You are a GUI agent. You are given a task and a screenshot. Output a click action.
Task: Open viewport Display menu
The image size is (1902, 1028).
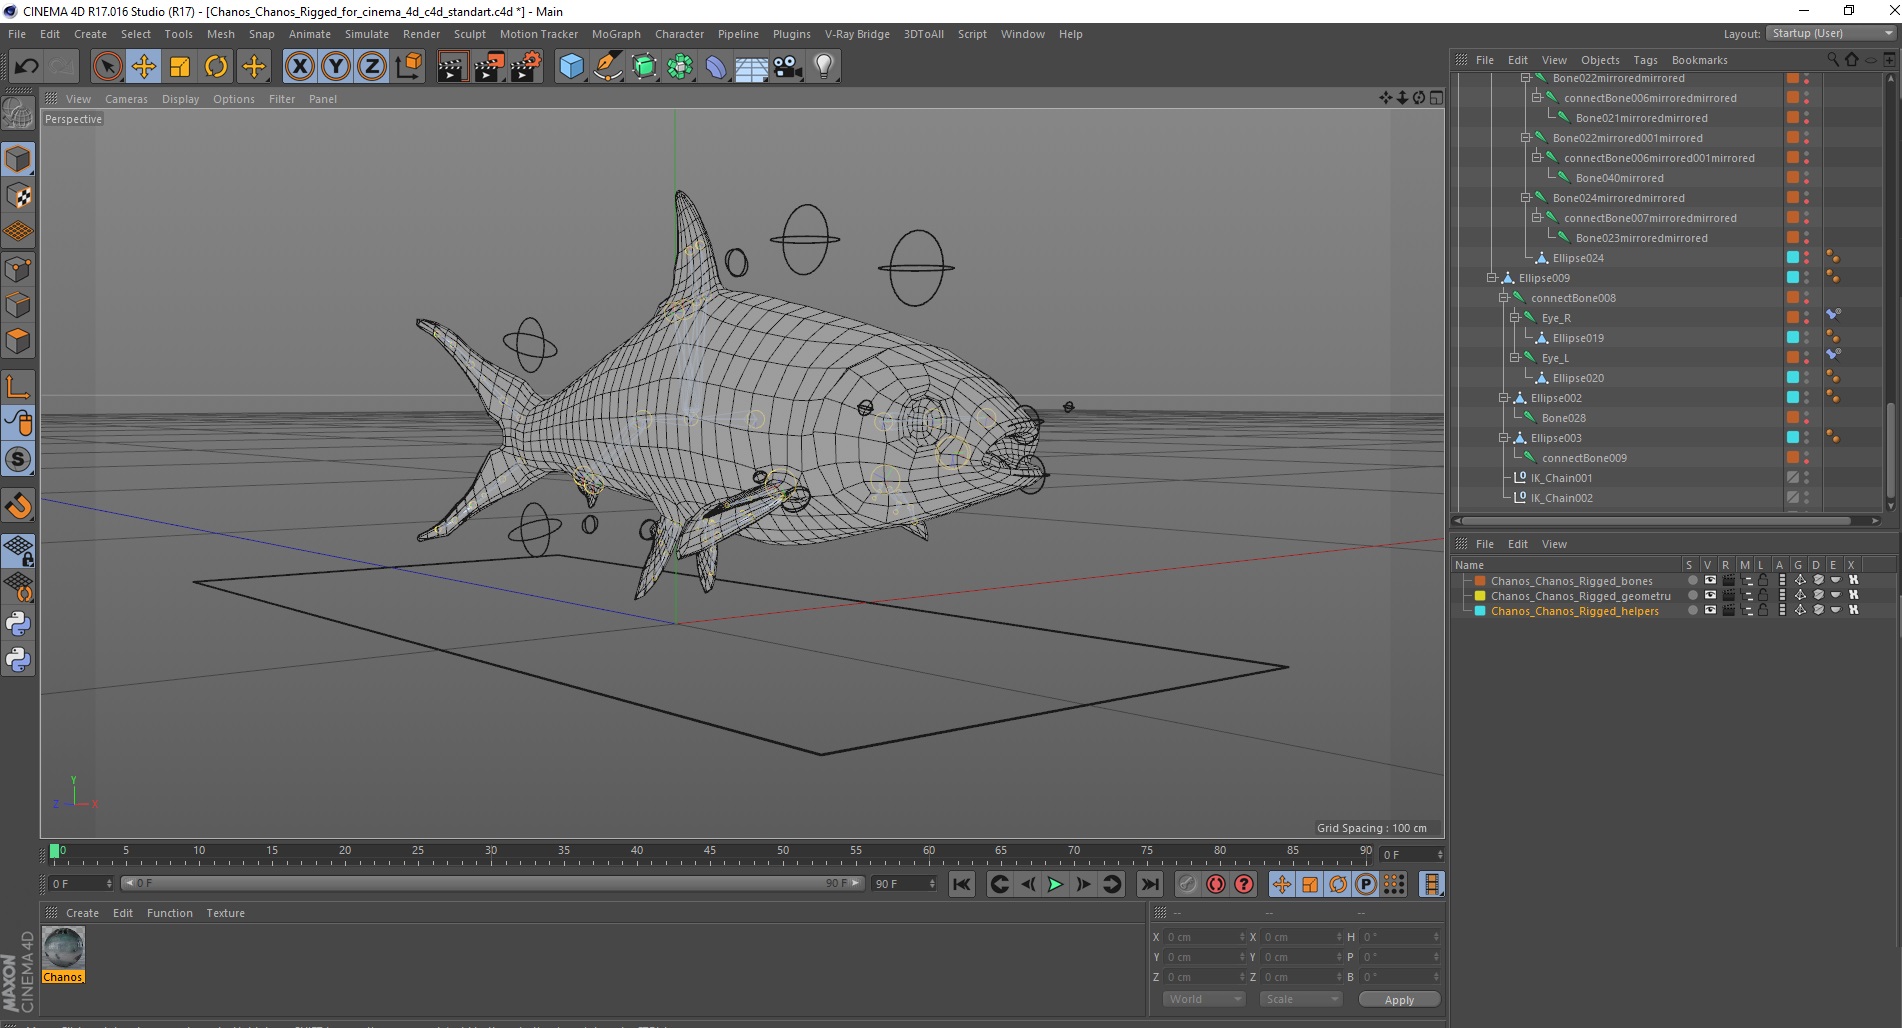coord(180,99)
